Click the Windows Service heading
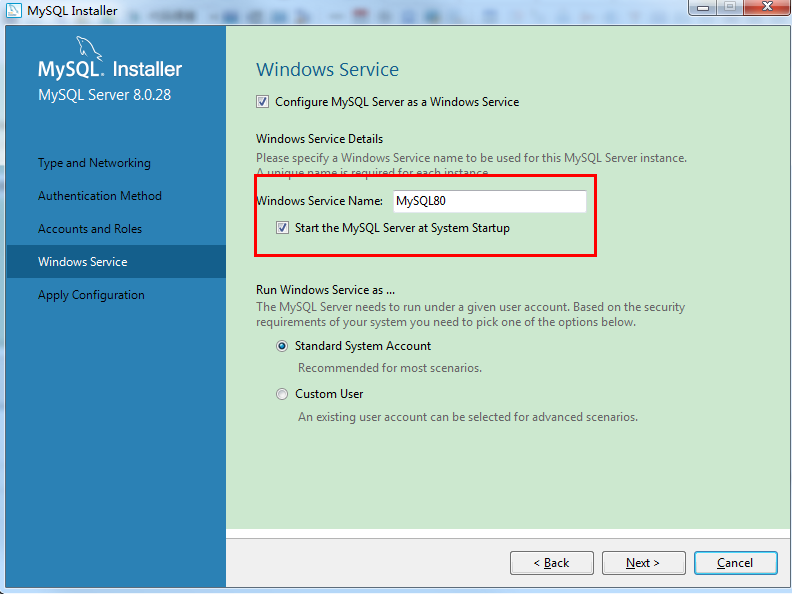Viewport: 792px width, 594px height. pos(327,70)
